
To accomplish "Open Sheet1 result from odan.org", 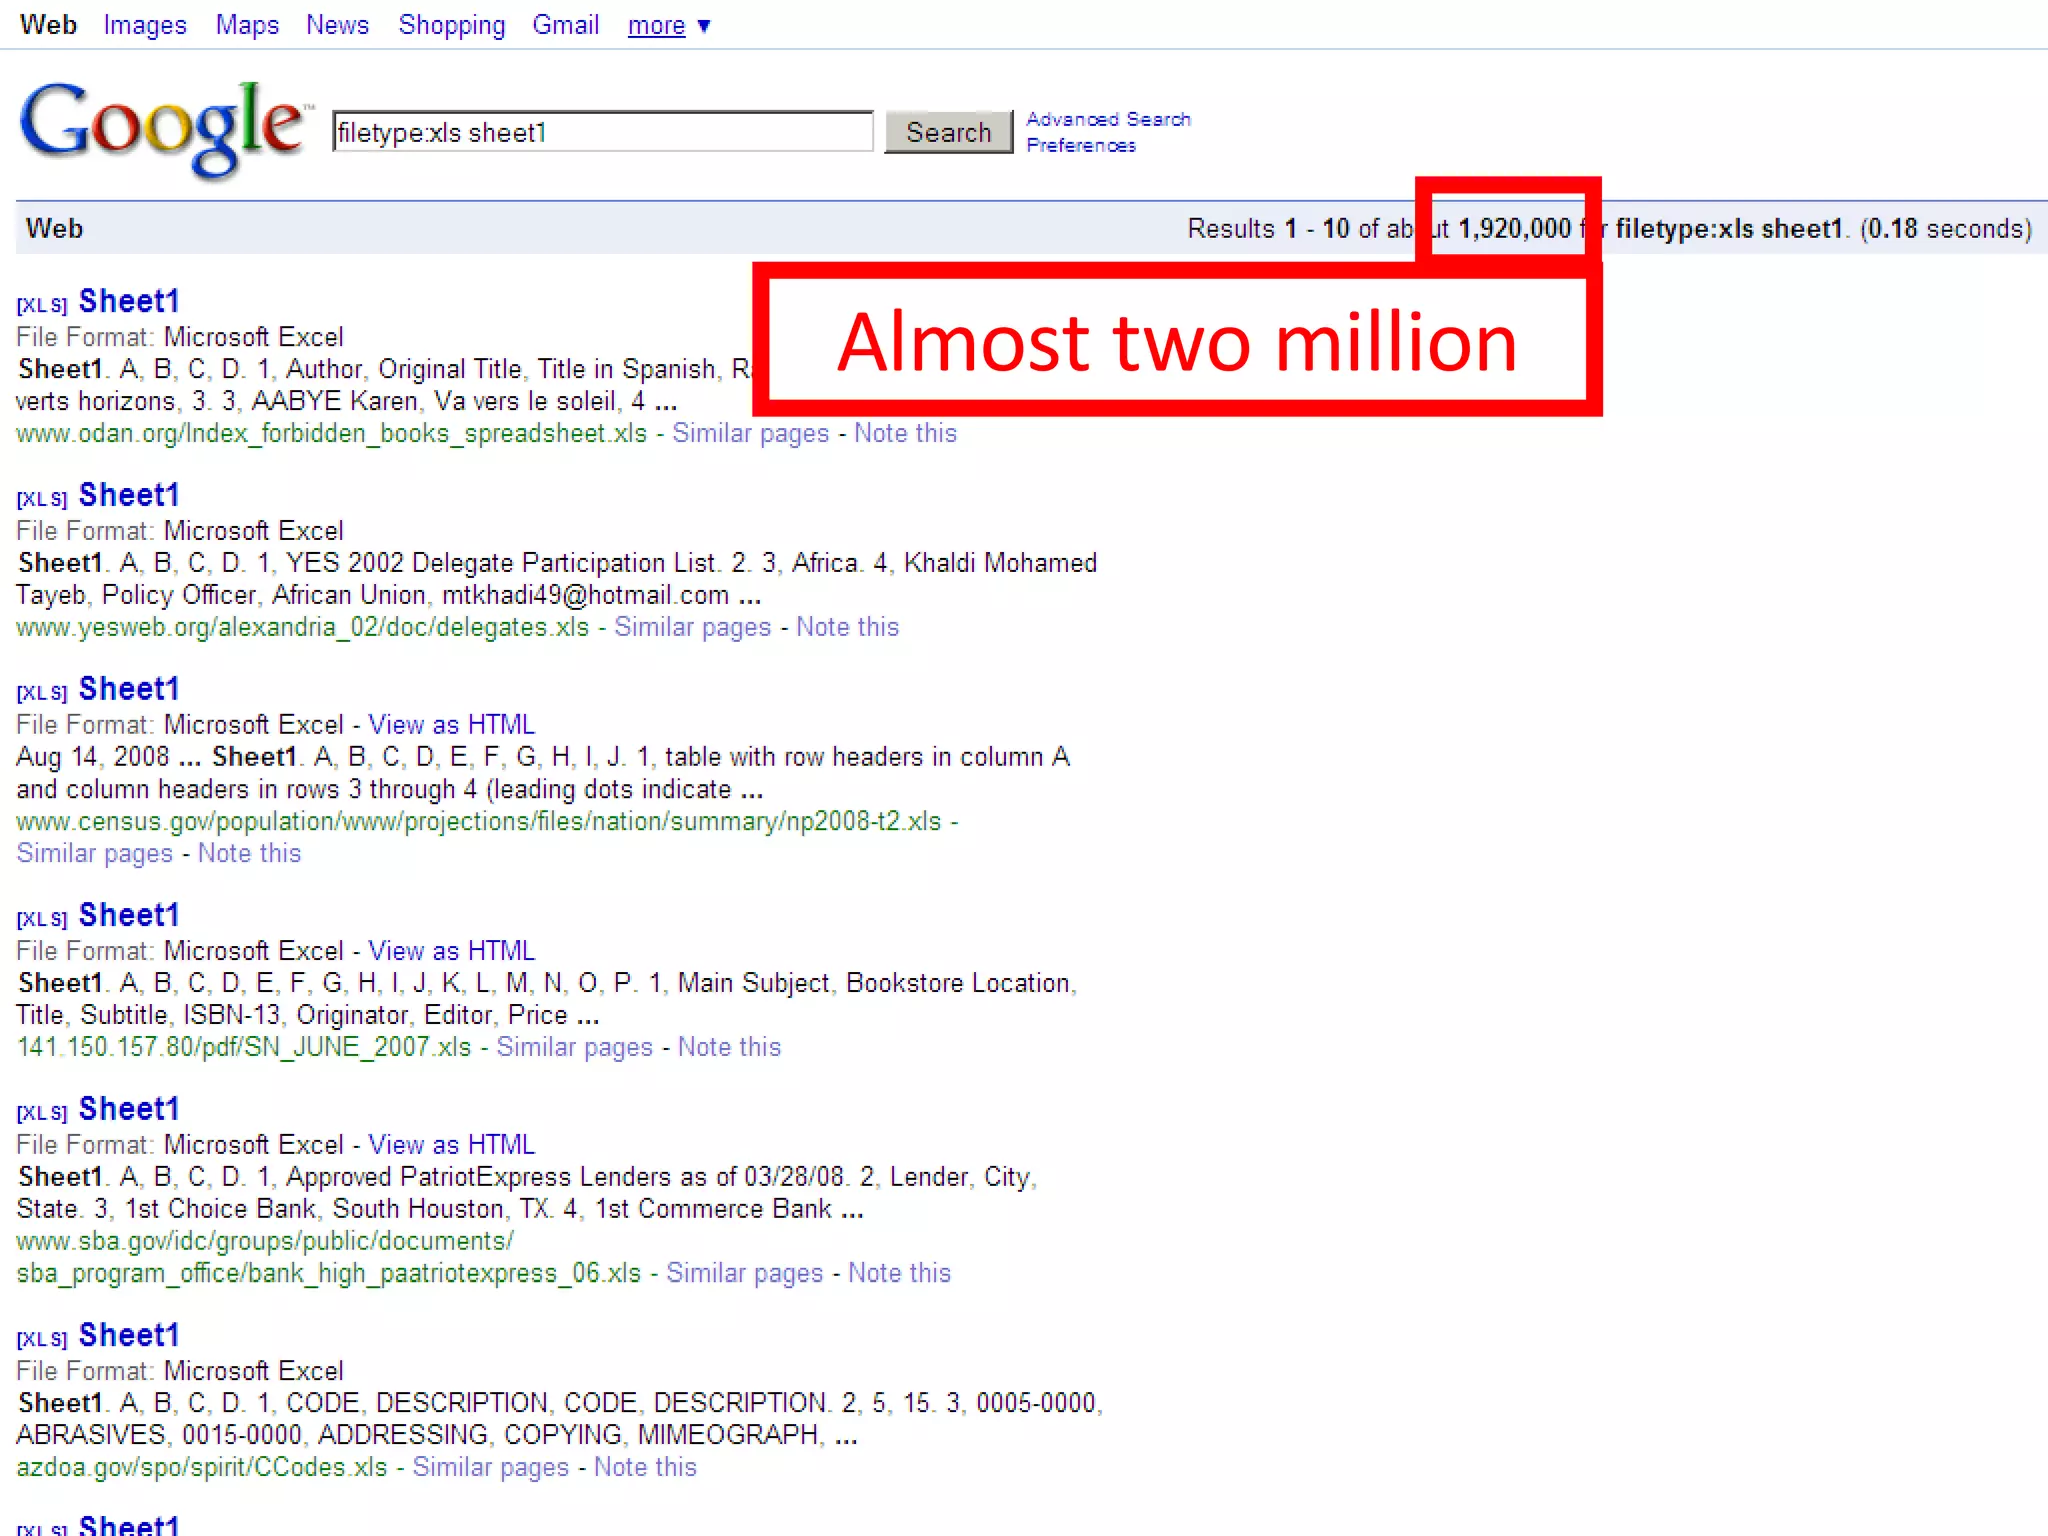I will point(129,301).
